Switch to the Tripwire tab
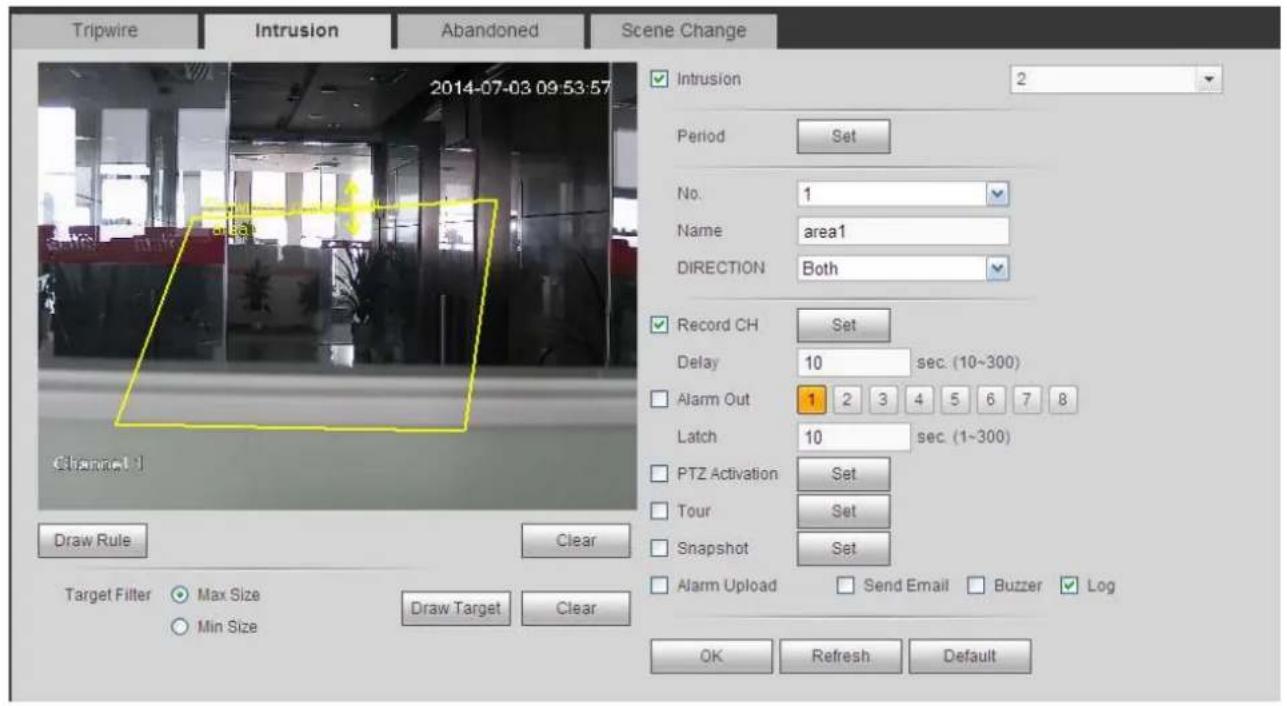Screen dimensions: 1287x706 pos(103,30)
